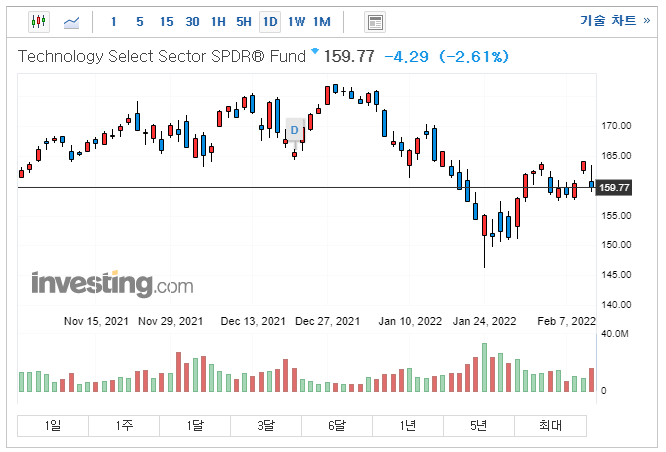
Task: Show the 1주 time range
Action: click(124, 426)
